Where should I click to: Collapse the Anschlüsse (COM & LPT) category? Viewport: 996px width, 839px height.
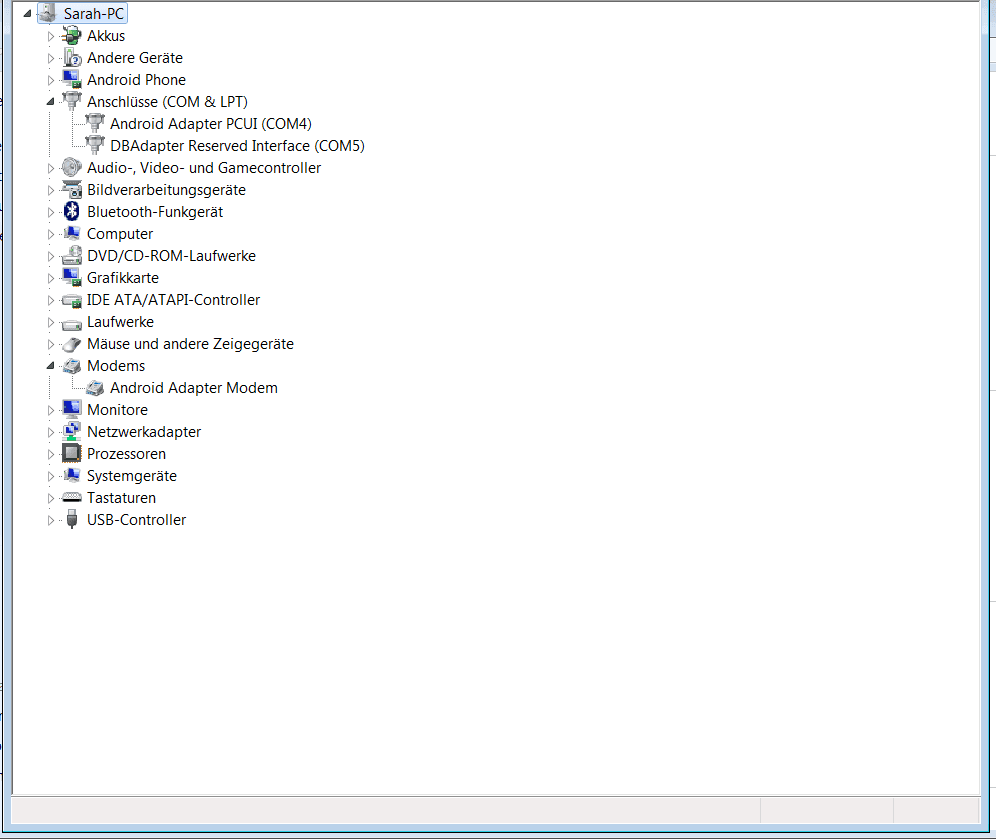click(x=50, y=102)
